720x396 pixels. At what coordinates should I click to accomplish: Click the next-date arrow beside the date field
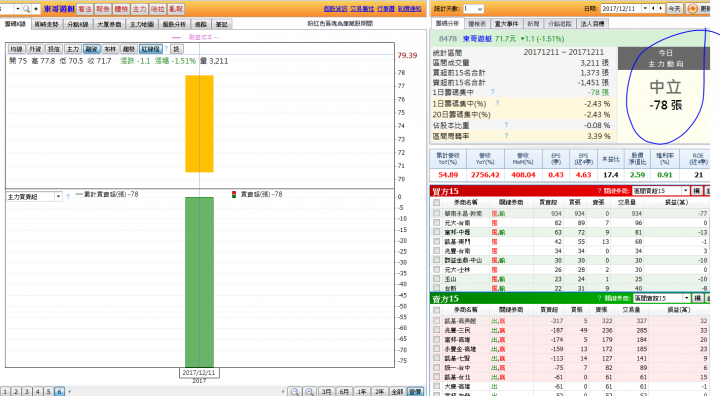tap(661, 8)
